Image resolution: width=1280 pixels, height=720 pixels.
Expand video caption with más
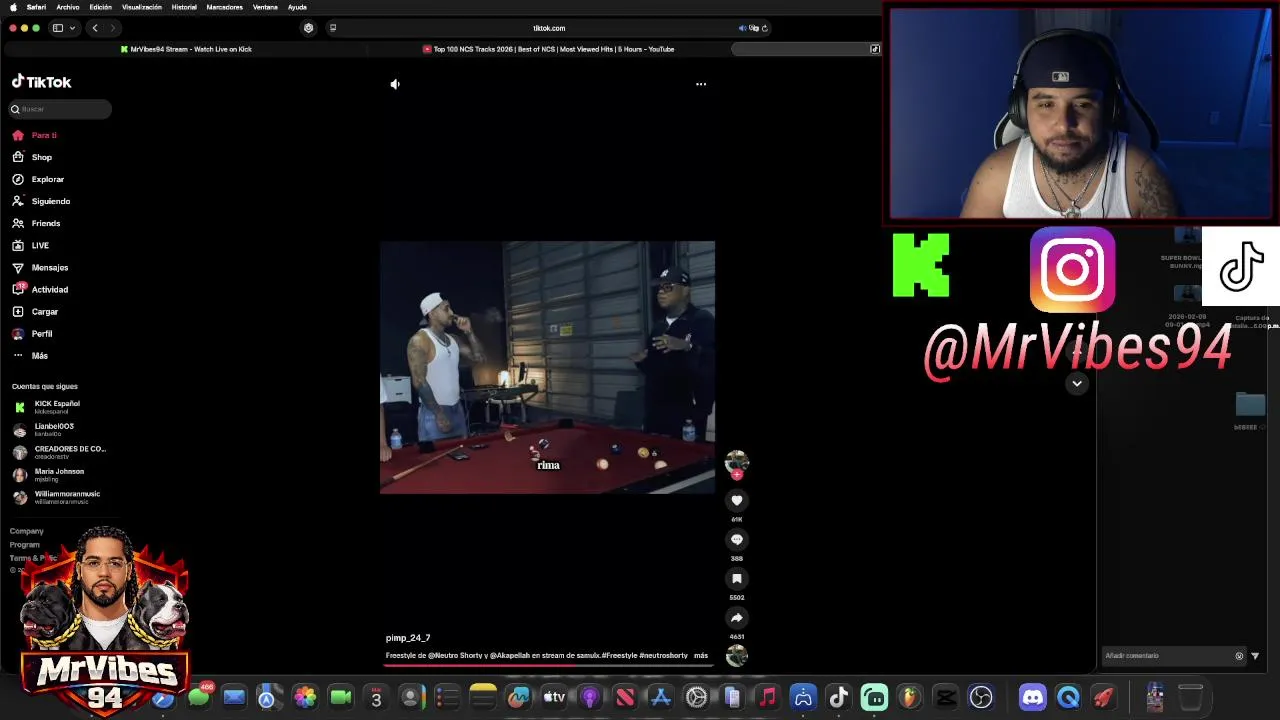[701, 655]
